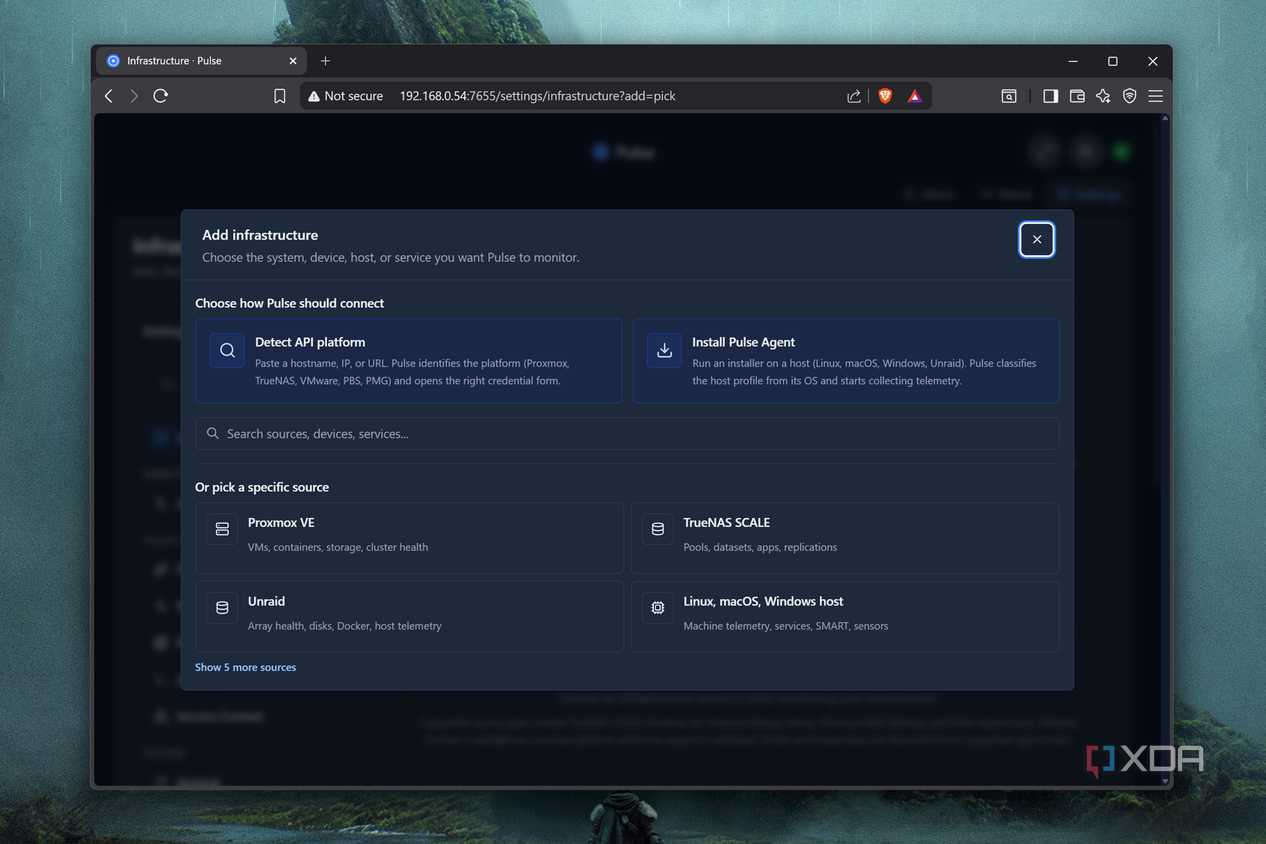Click the address bar URL

pyautogui.click(x=538, y=96)
